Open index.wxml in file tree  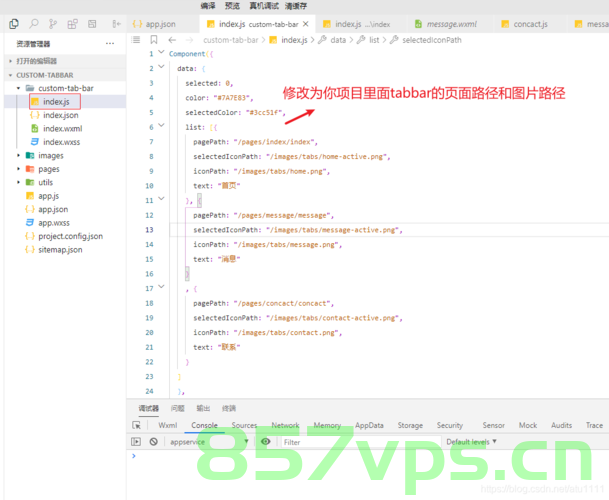pyautogui.click(x=63, y=129)
